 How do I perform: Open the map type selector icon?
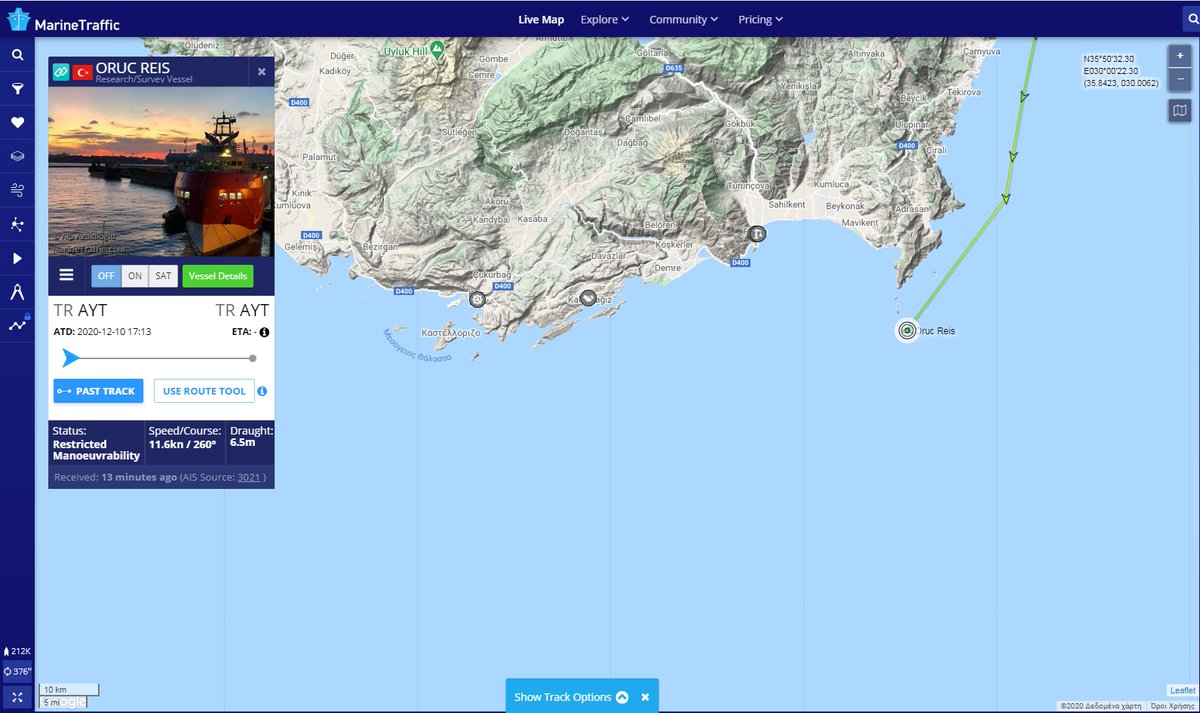pyautogui.click(x=1179, y=110)
